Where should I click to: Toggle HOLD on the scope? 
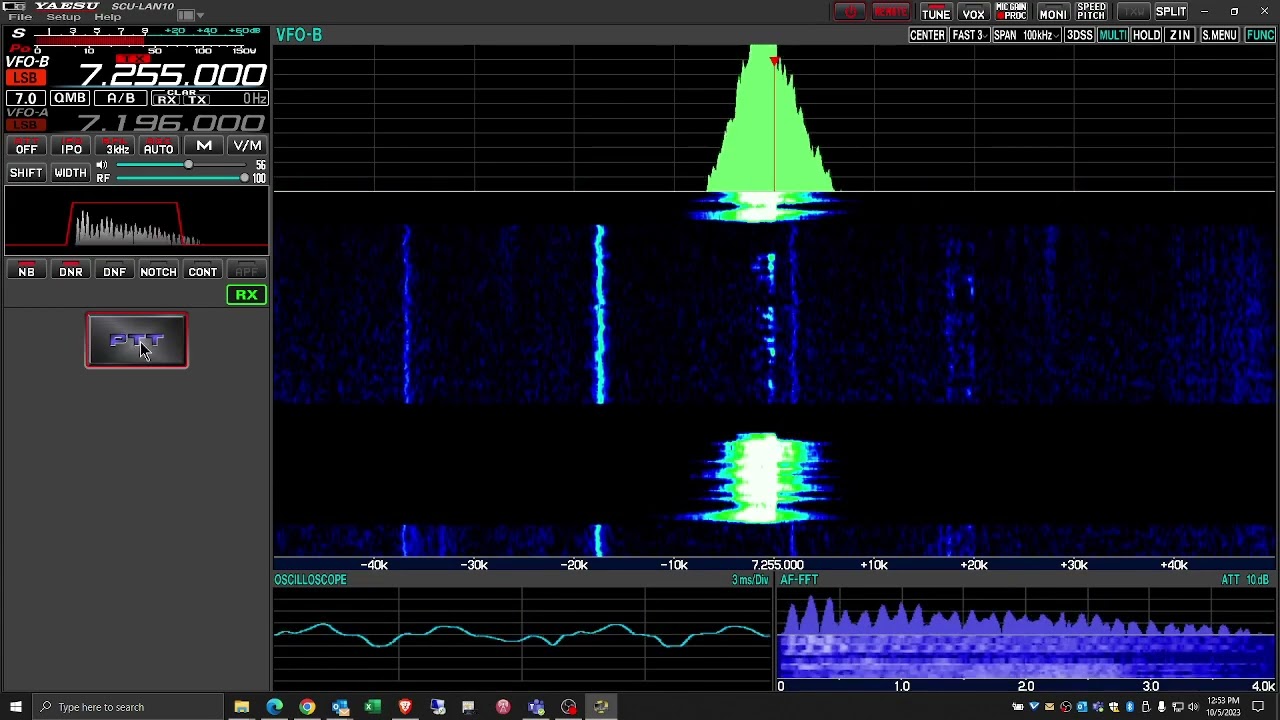[x=1146, y=35]
